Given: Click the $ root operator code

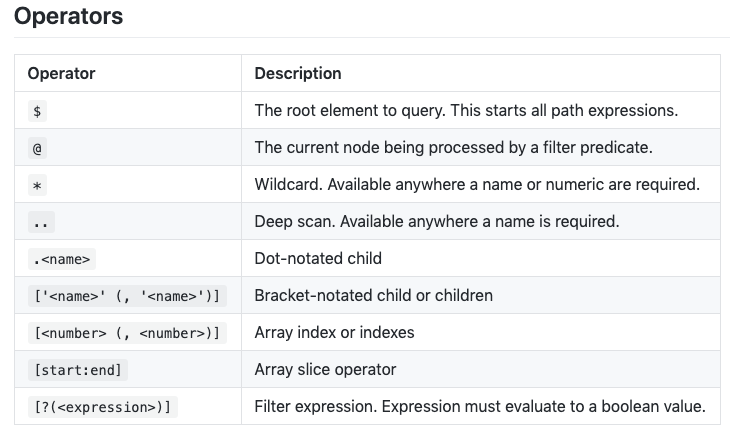Looking at the screenshot, I should (38, 110).
